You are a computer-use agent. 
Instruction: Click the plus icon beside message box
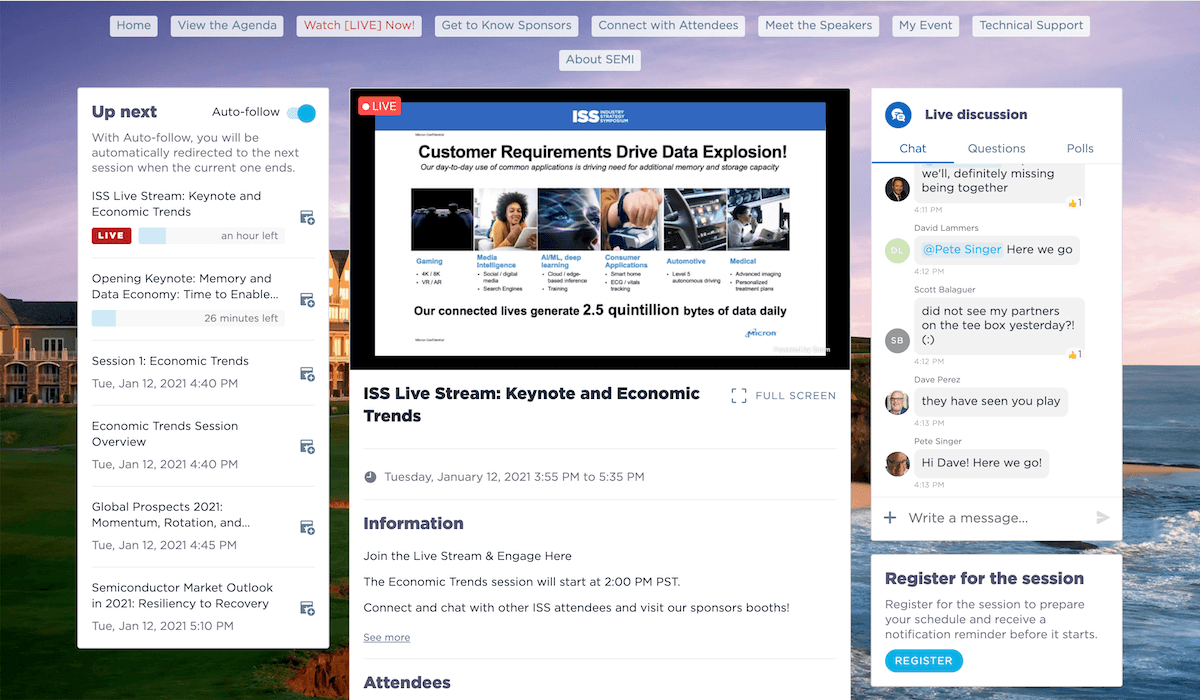[x=890, y=518]
